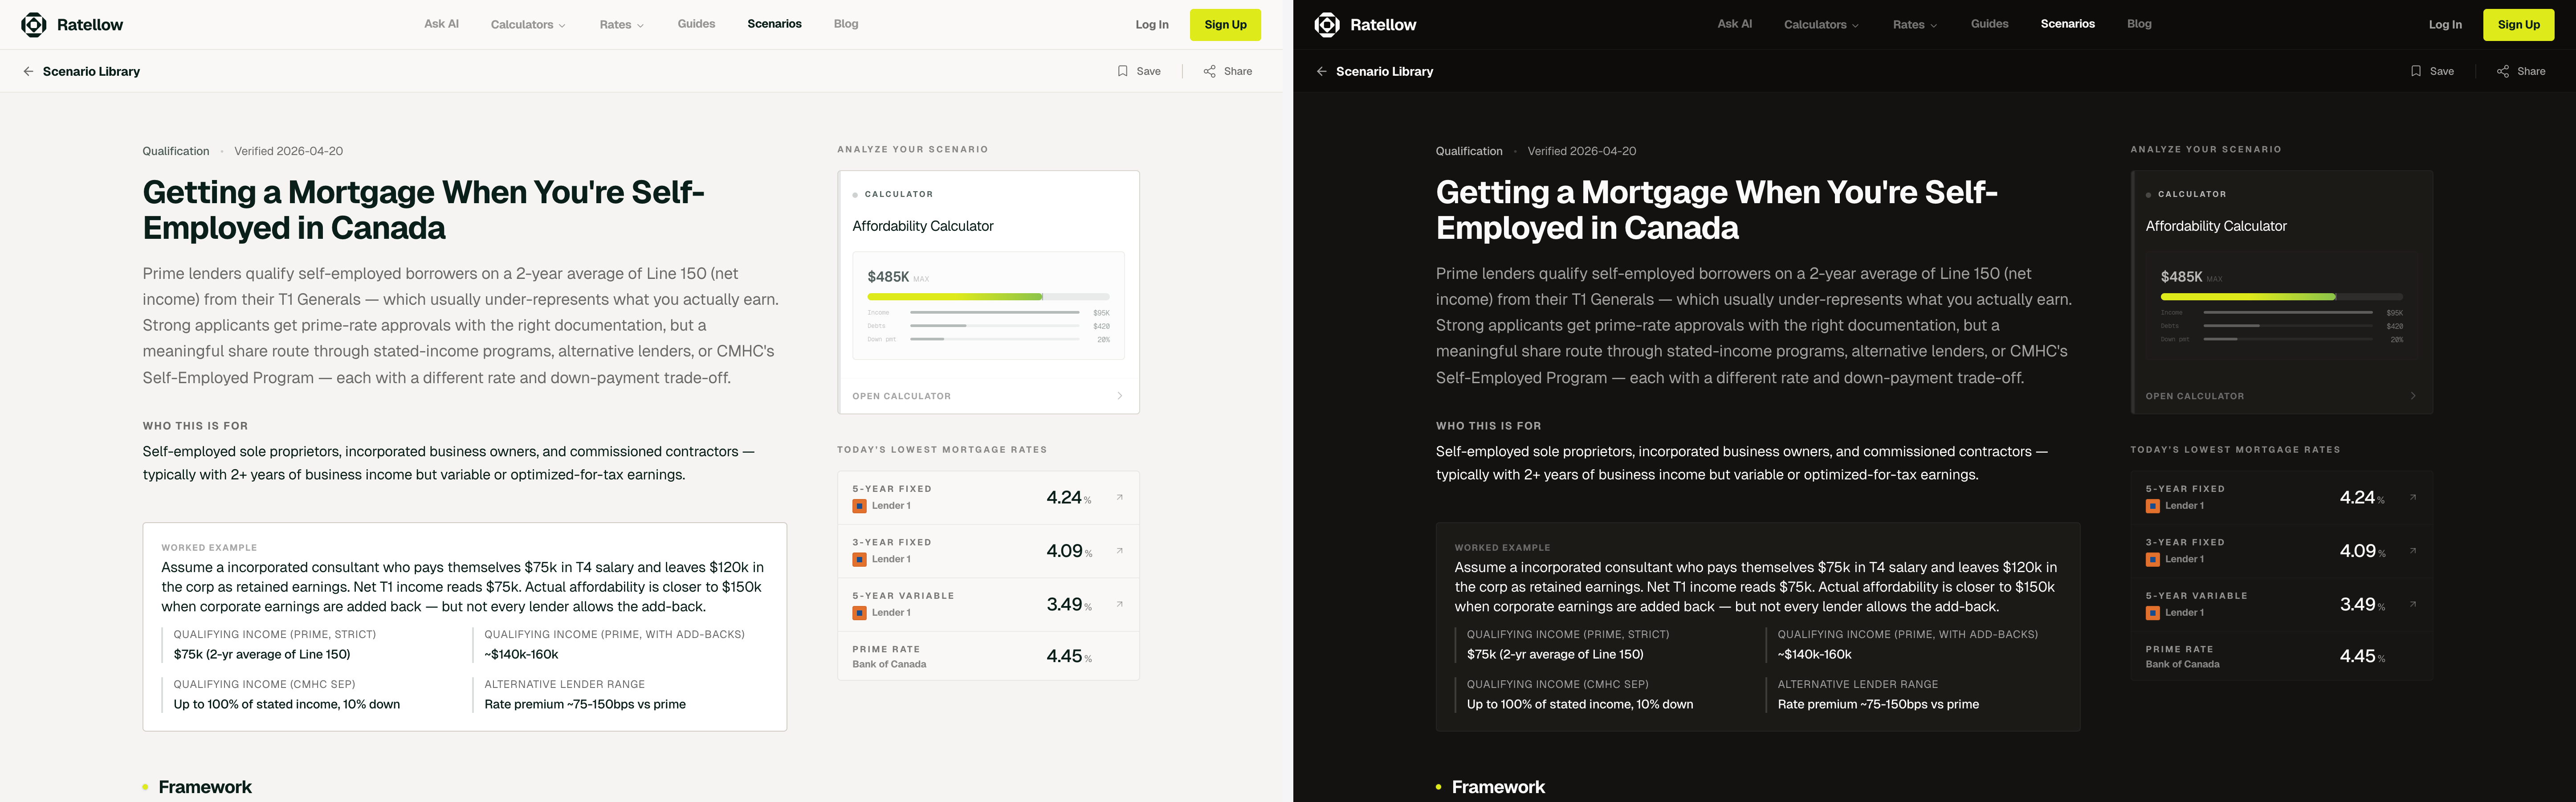Click Qualification category tag on dark page
This screenshot has height=802, width=2576.
click(1469, 151)
